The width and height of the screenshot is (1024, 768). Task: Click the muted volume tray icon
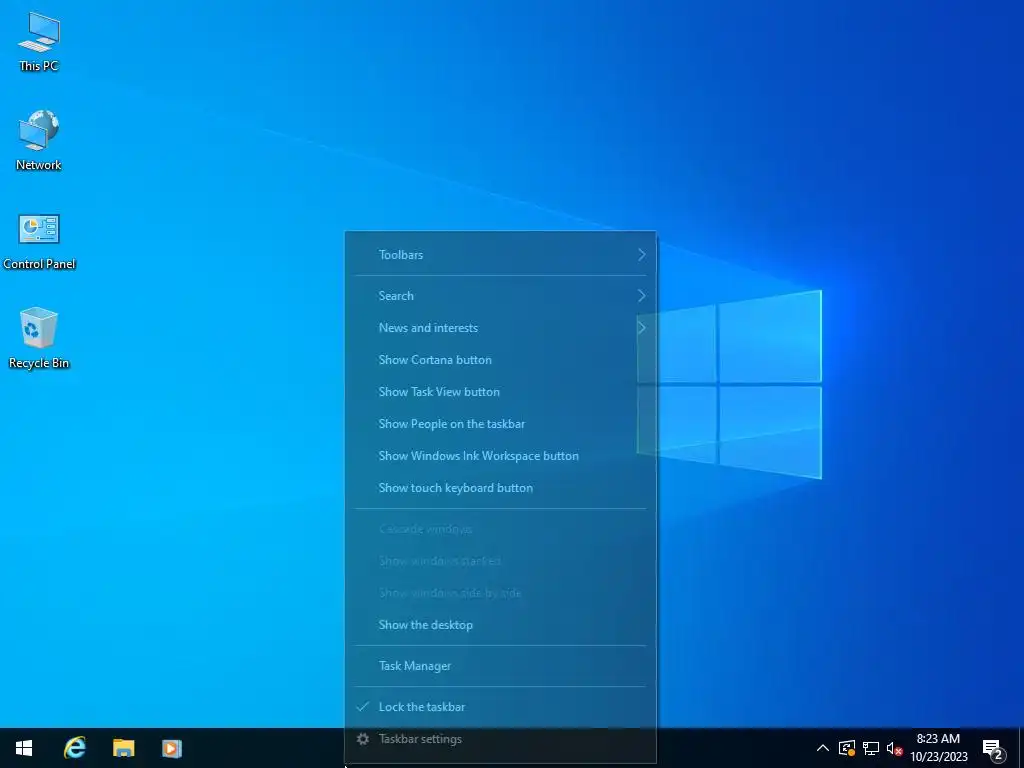894,748
